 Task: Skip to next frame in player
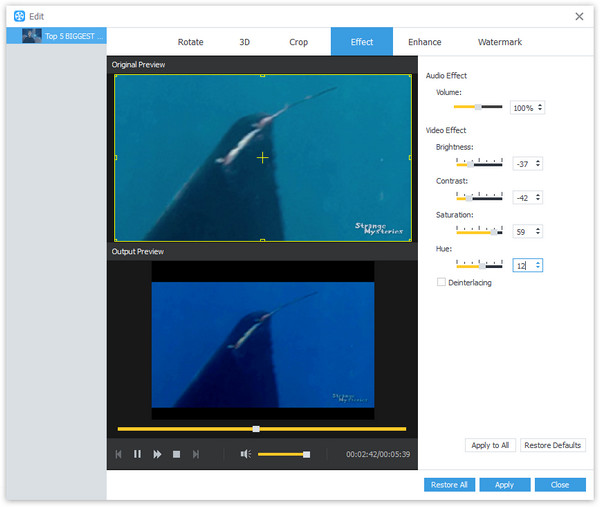(x=196, y=454)
